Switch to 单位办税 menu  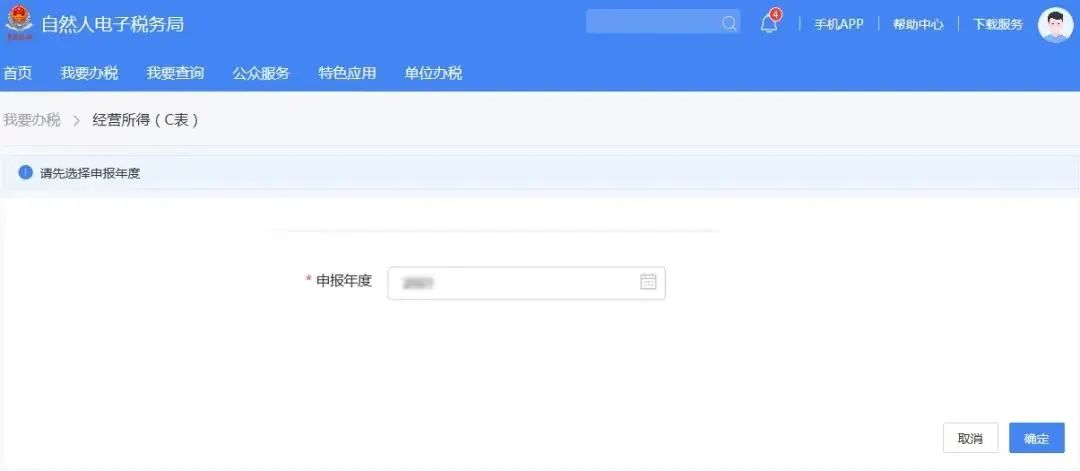(433, 73)
